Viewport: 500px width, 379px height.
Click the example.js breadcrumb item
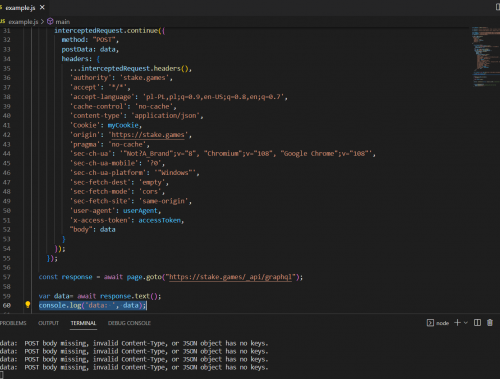(23, 22)
